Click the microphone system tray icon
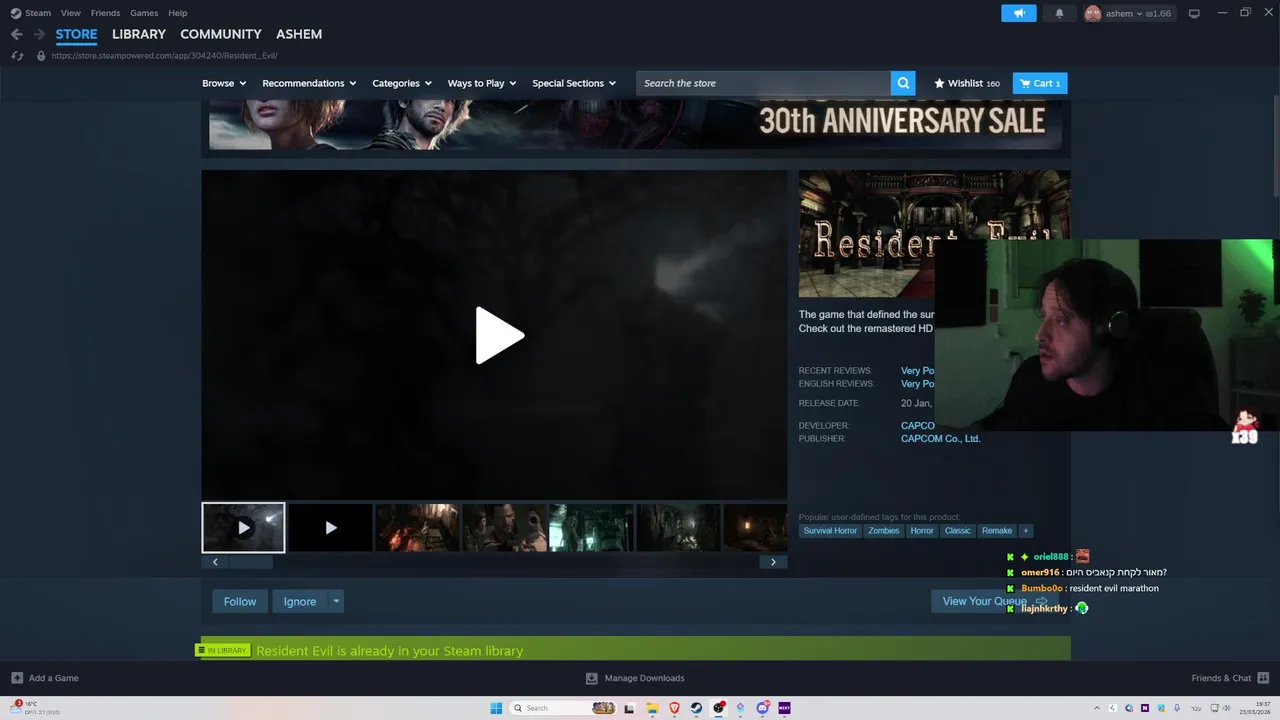Image resolution: width=1280 pixels, height=720 pixels. [x=1177, y=708]
